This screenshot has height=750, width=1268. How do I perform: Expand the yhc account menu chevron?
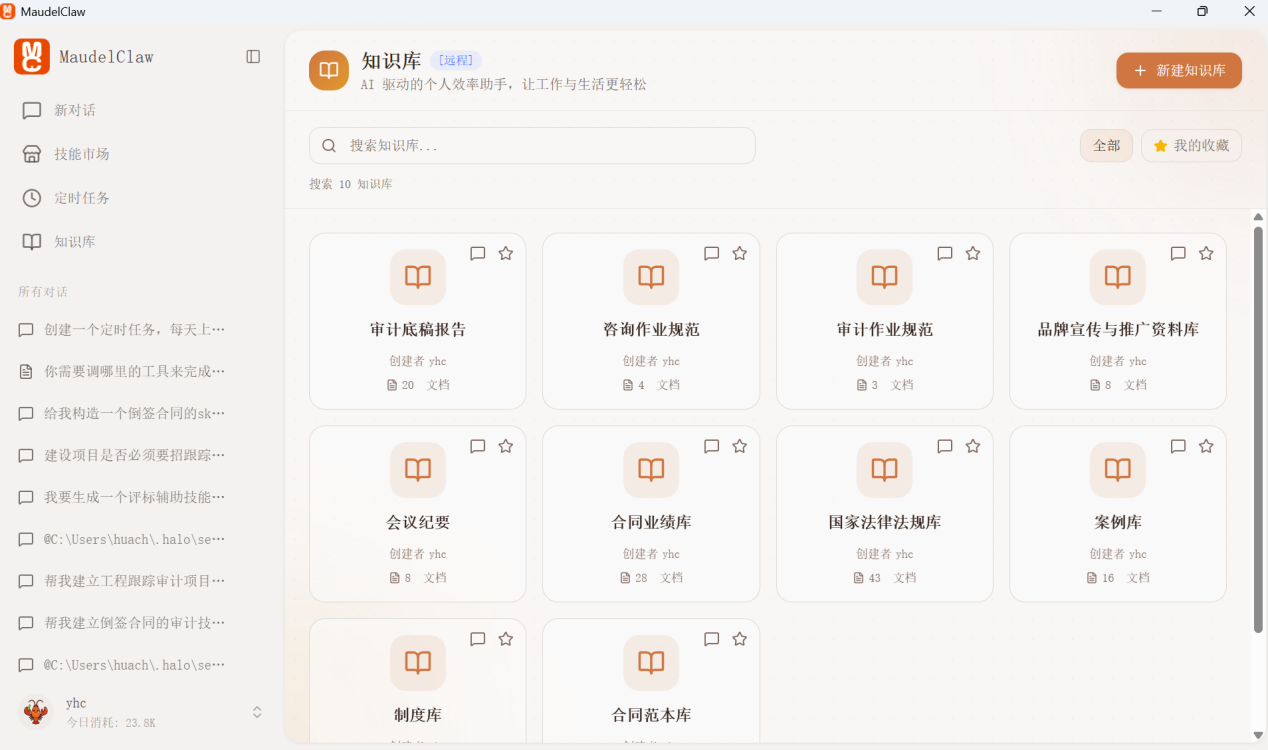[x=257, y=712]
